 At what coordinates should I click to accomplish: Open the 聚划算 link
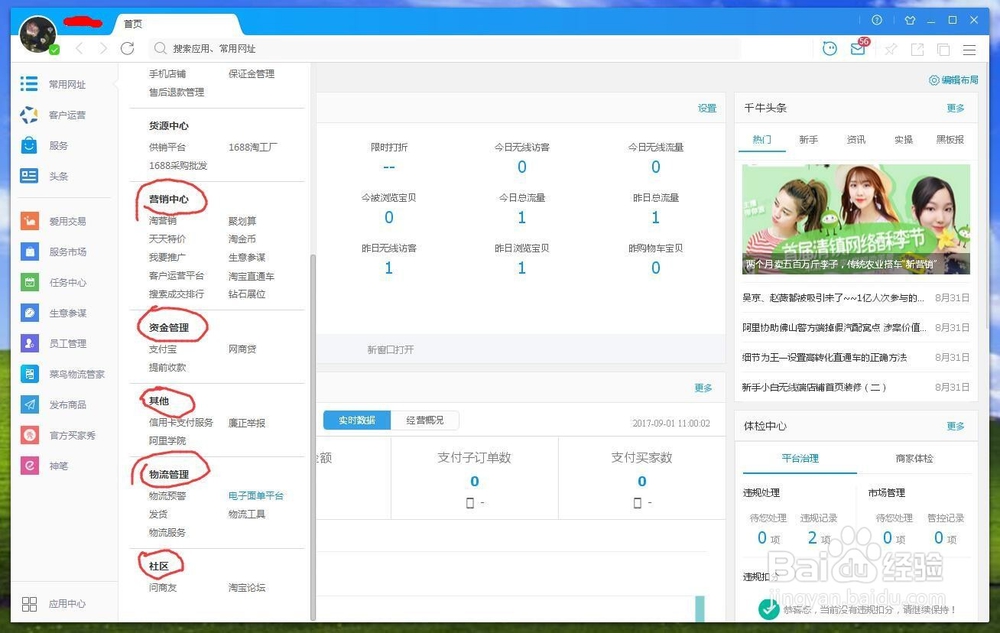click(x=242, y=221)
